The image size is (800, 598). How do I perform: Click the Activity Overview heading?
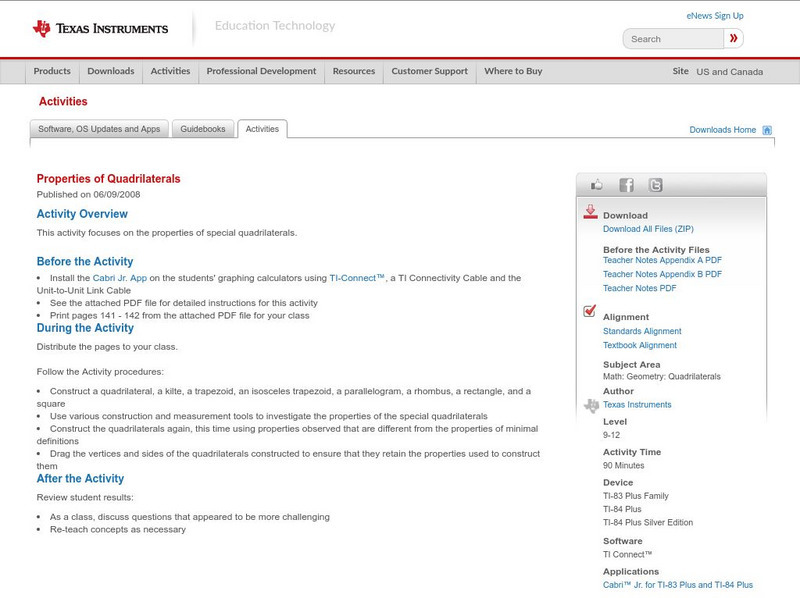tap(82, 214)
